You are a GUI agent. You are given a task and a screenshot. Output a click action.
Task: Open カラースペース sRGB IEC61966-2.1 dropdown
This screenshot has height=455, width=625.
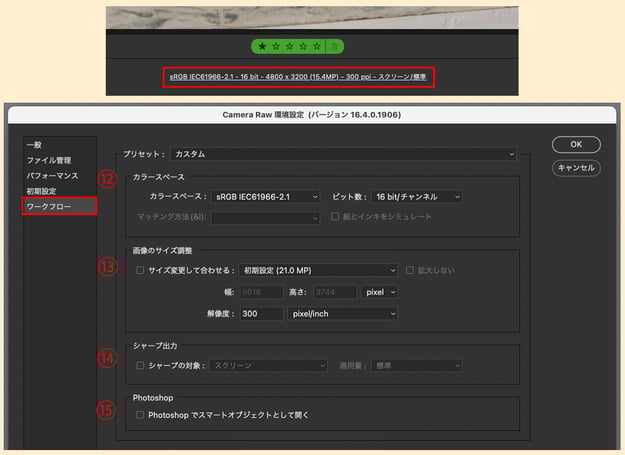[265, 197]
